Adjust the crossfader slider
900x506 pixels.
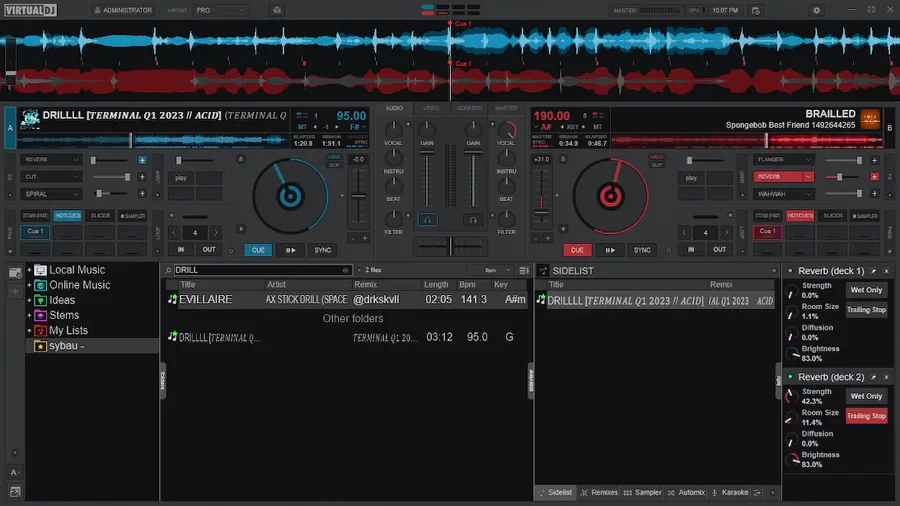coord(450,247)
